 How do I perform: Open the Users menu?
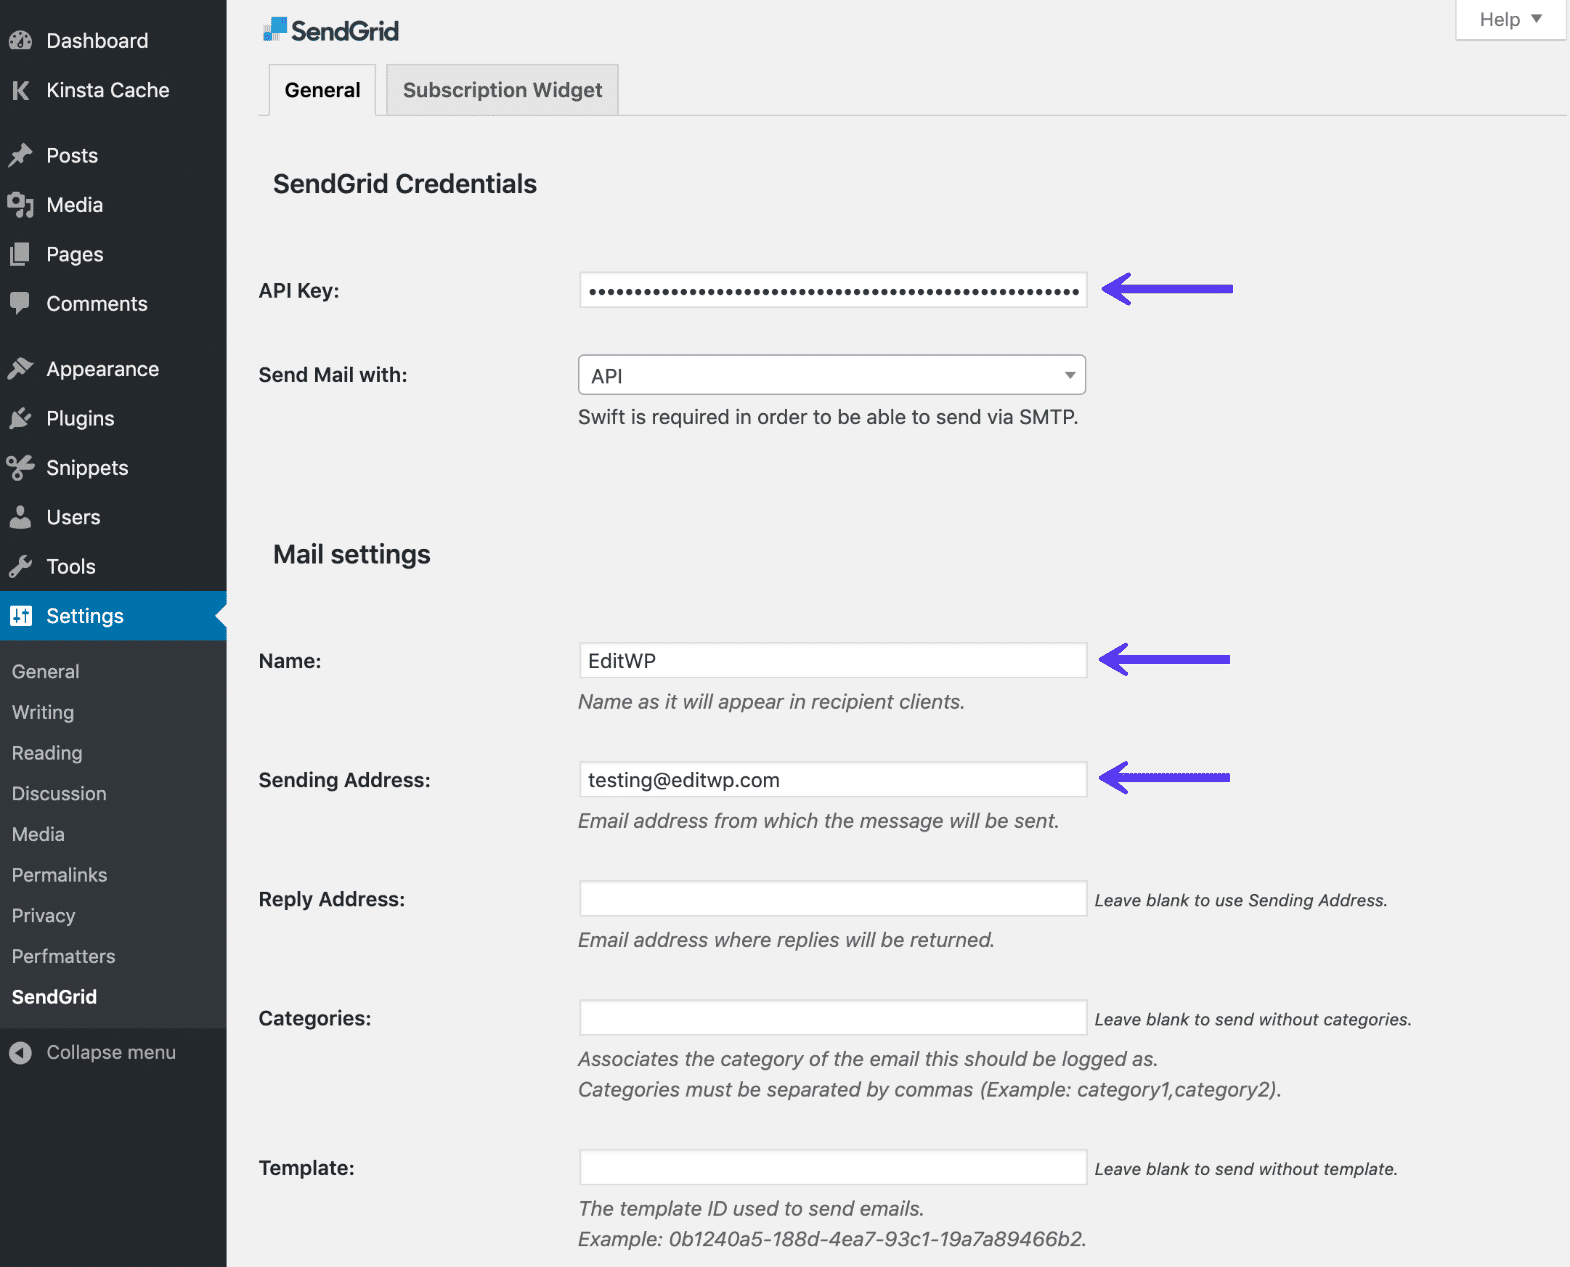73,517
